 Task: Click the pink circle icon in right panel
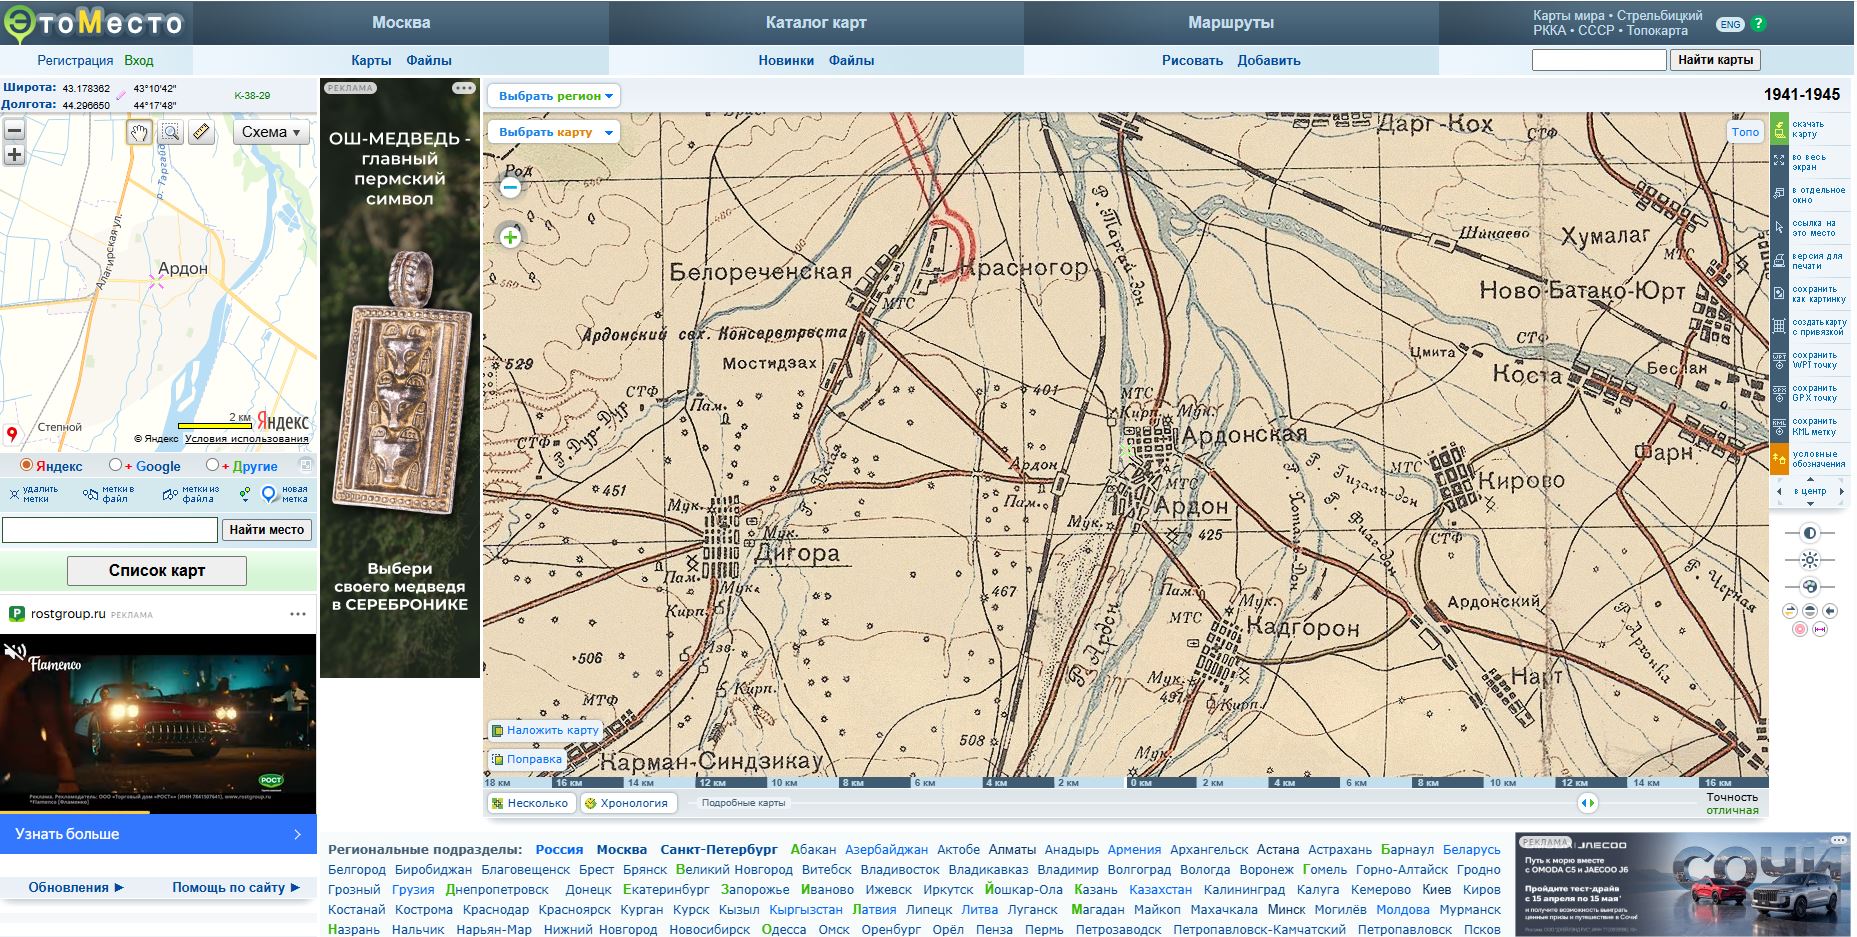coord(1800,630)
